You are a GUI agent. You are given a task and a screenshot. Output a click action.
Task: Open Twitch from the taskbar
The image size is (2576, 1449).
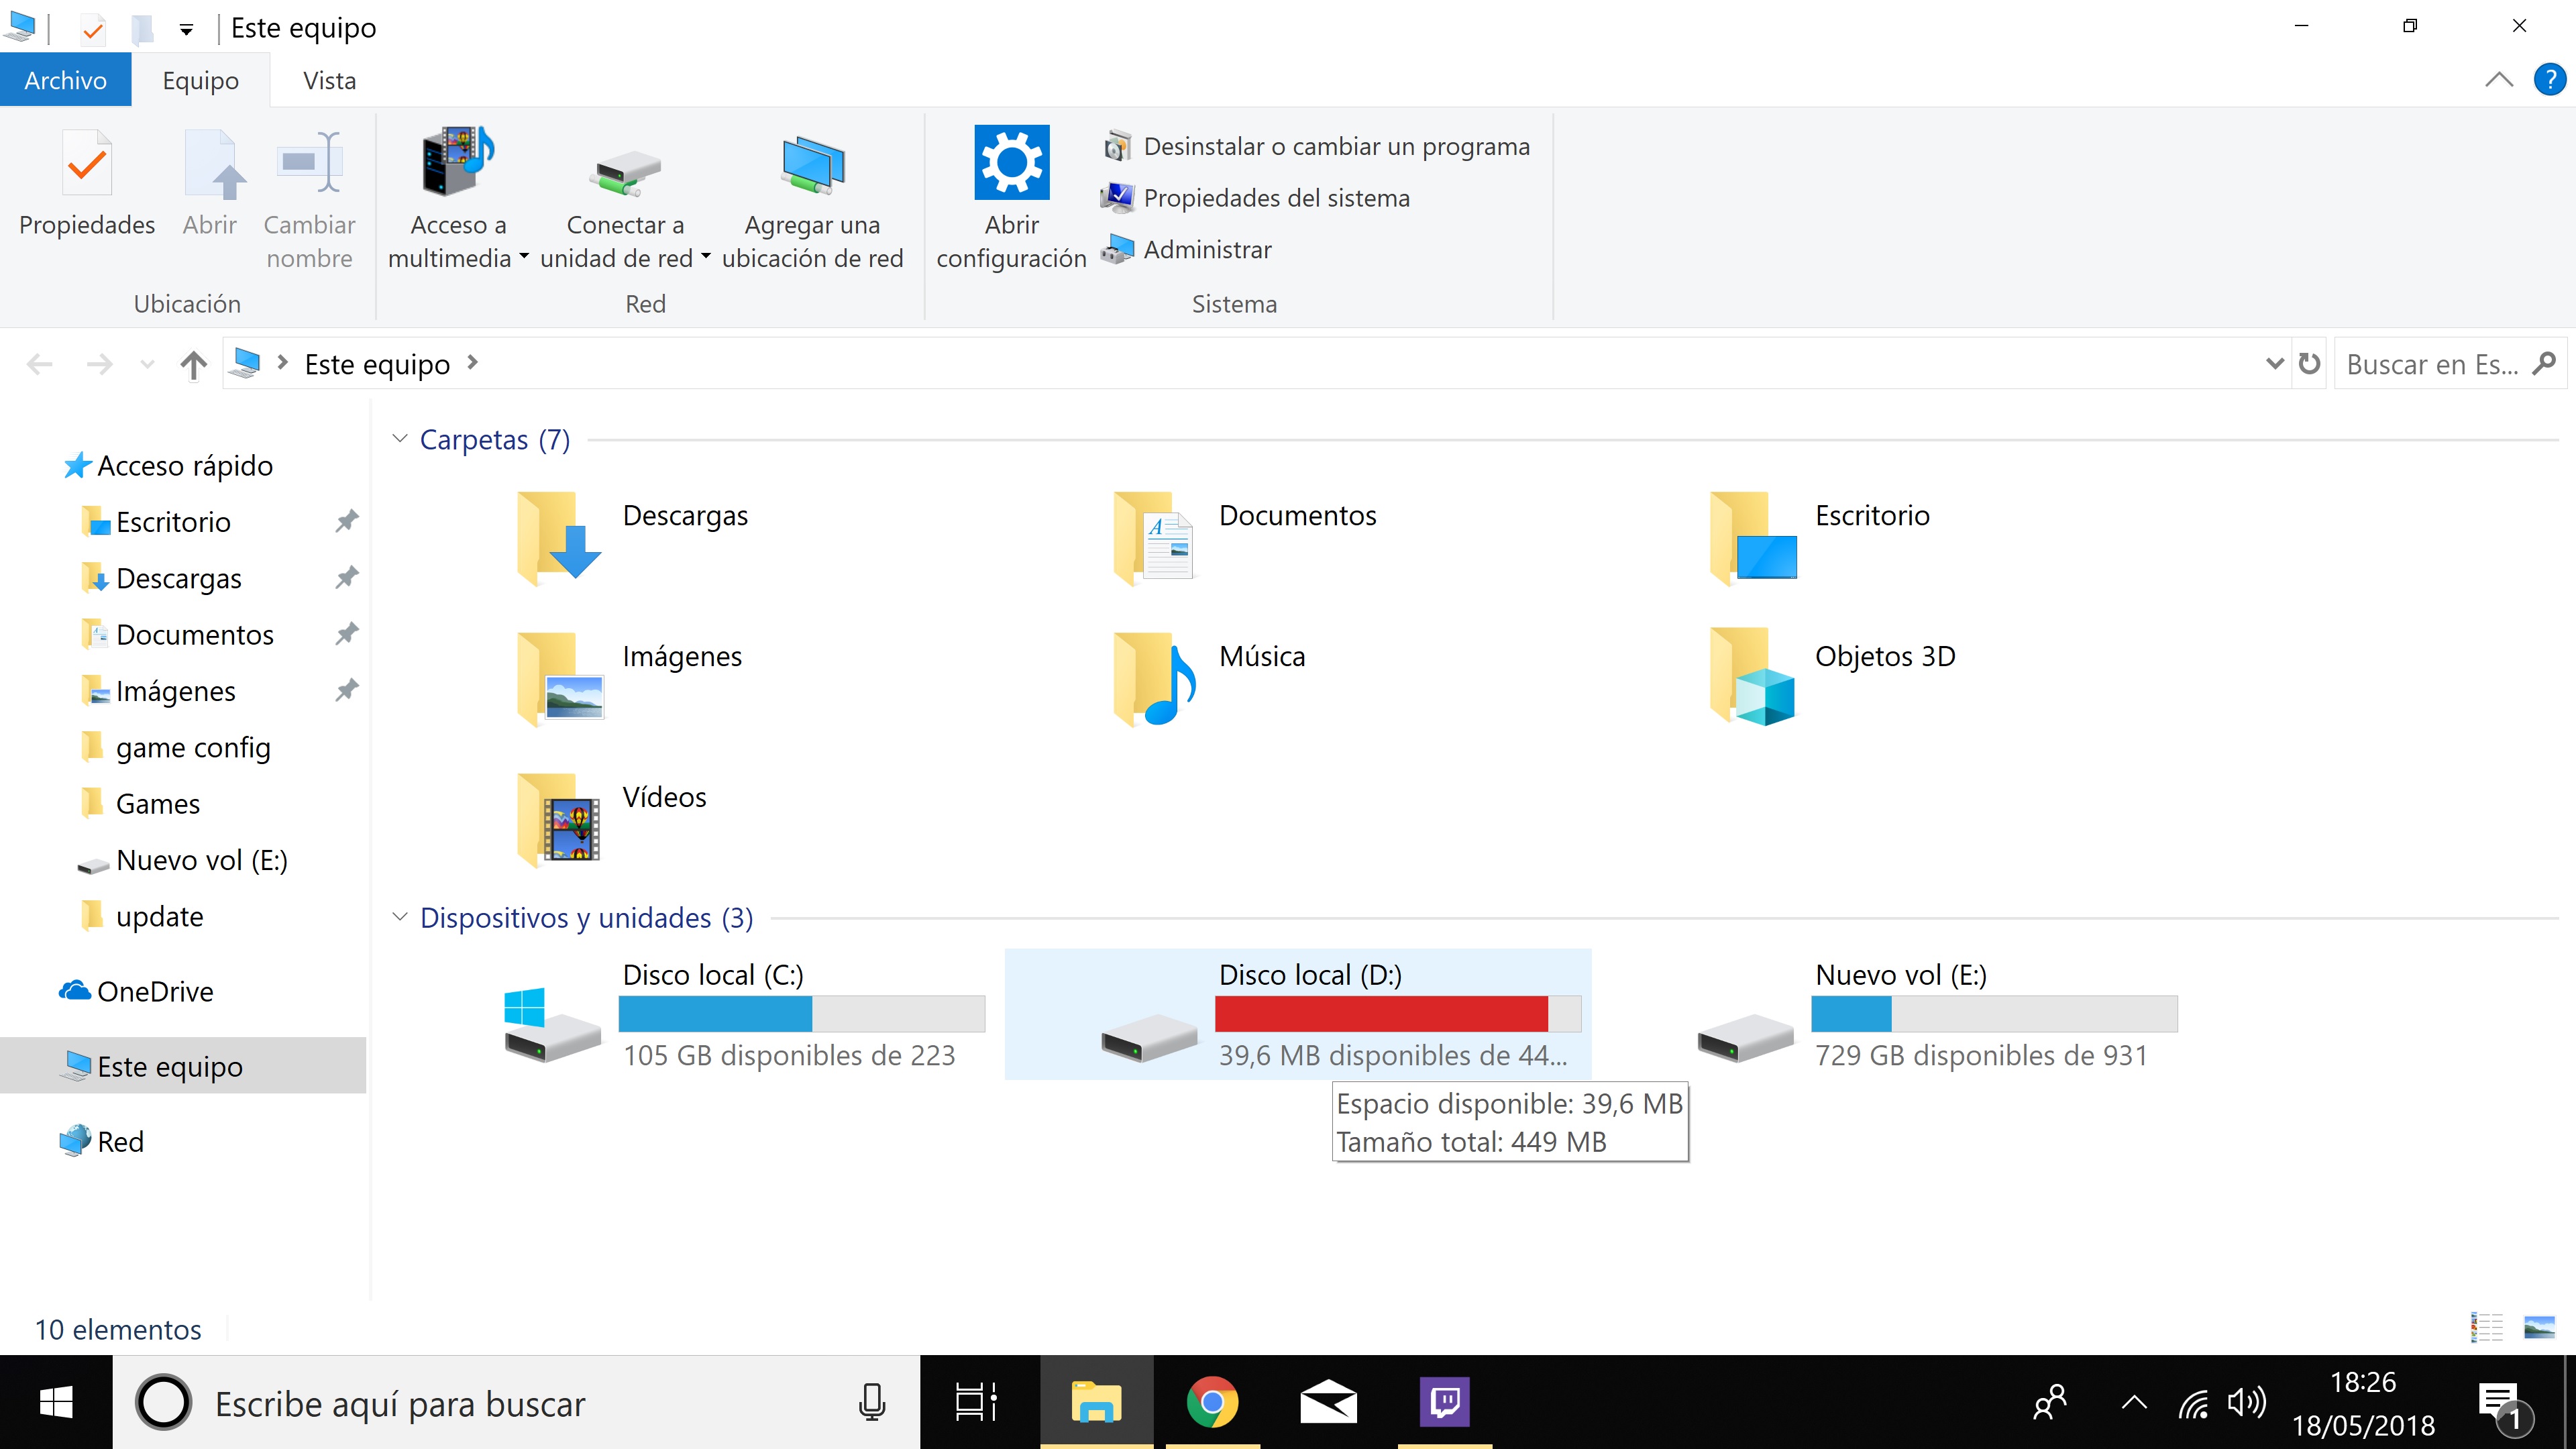(1444, 1403)
